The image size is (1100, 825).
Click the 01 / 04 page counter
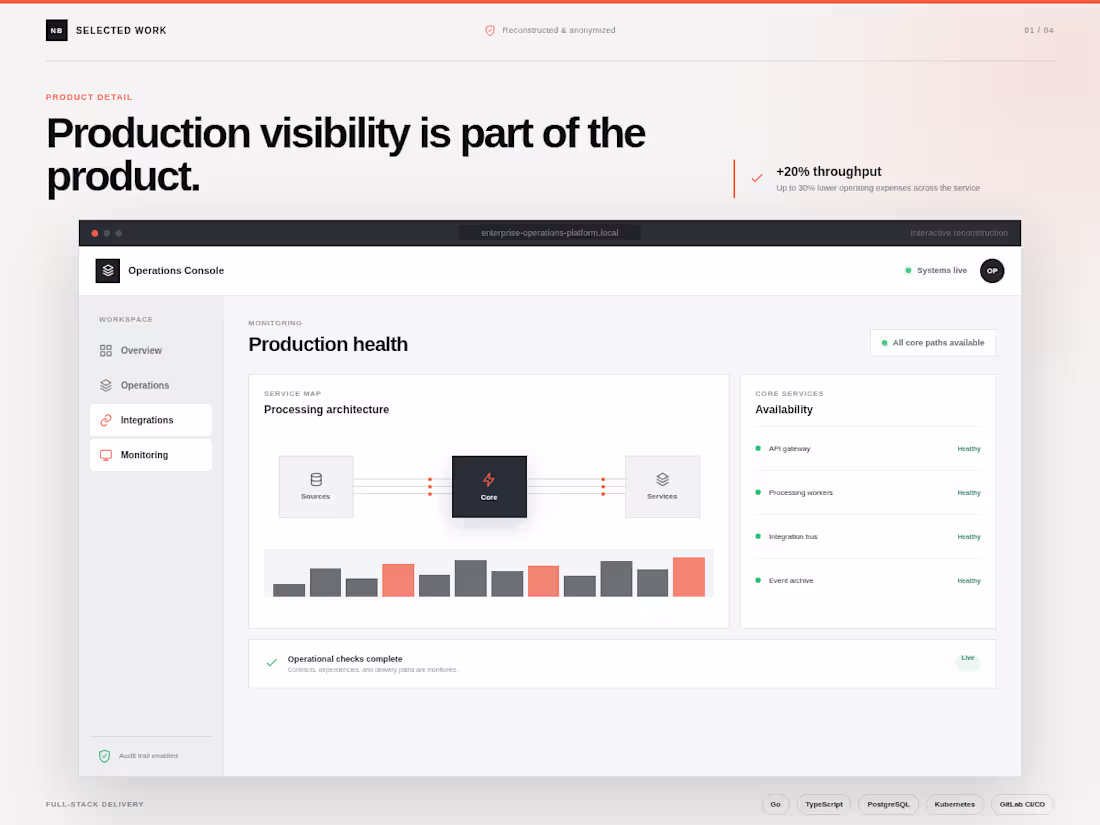(1038, 30)
